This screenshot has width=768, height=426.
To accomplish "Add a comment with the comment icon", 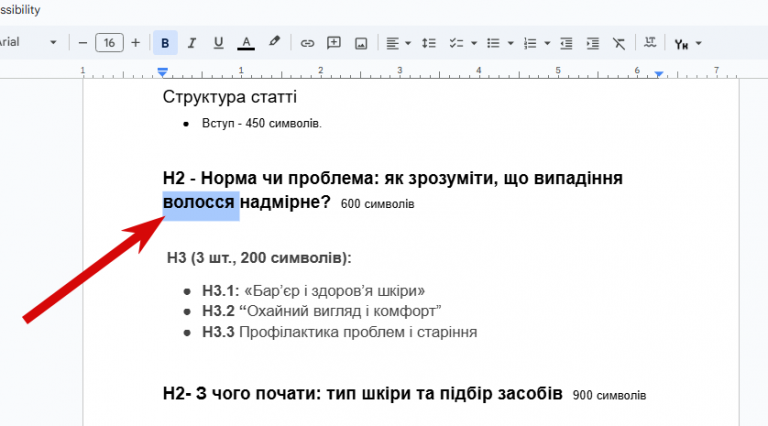I will (x=334, y=43).
